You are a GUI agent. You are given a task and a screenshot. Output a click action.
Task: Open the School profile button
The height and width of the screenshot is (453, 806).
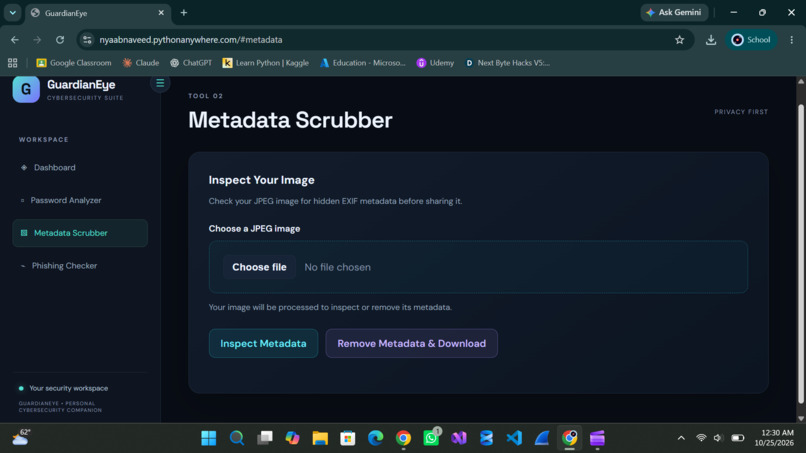tap(751, 40)
